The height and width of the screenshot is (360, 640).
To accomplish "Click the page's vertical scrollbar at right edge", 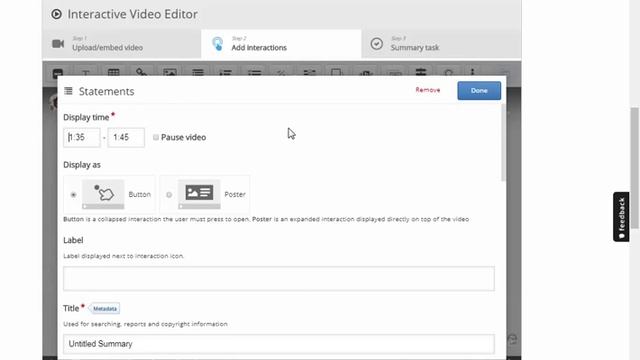I will (x=634, y=168).
